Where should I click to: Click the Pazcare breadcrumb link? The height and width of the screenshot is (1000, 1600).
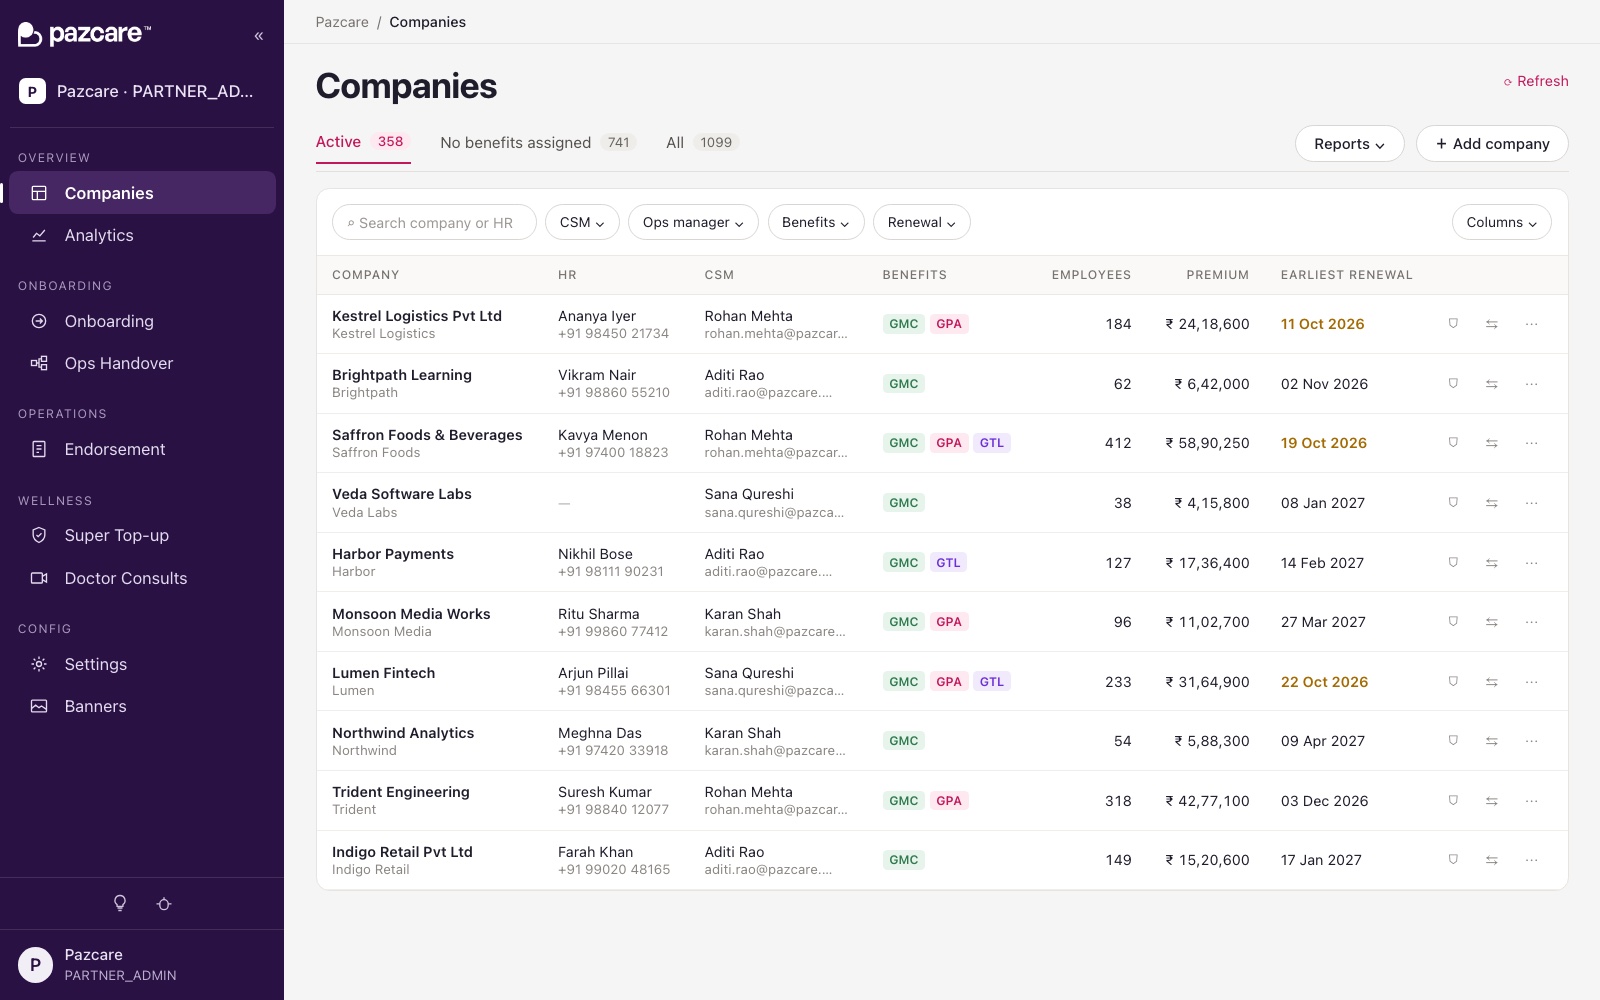342,22
